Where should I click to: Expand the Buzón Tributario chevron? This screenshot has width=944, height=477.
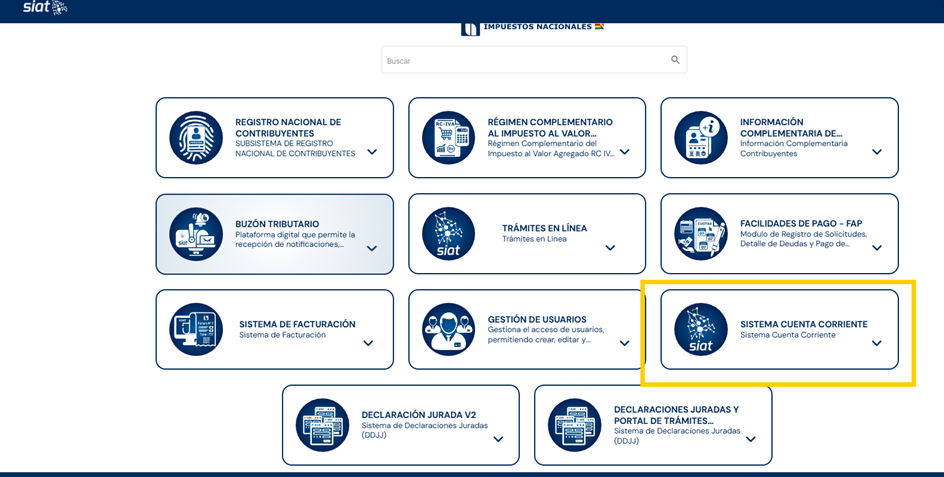[372, 248]
